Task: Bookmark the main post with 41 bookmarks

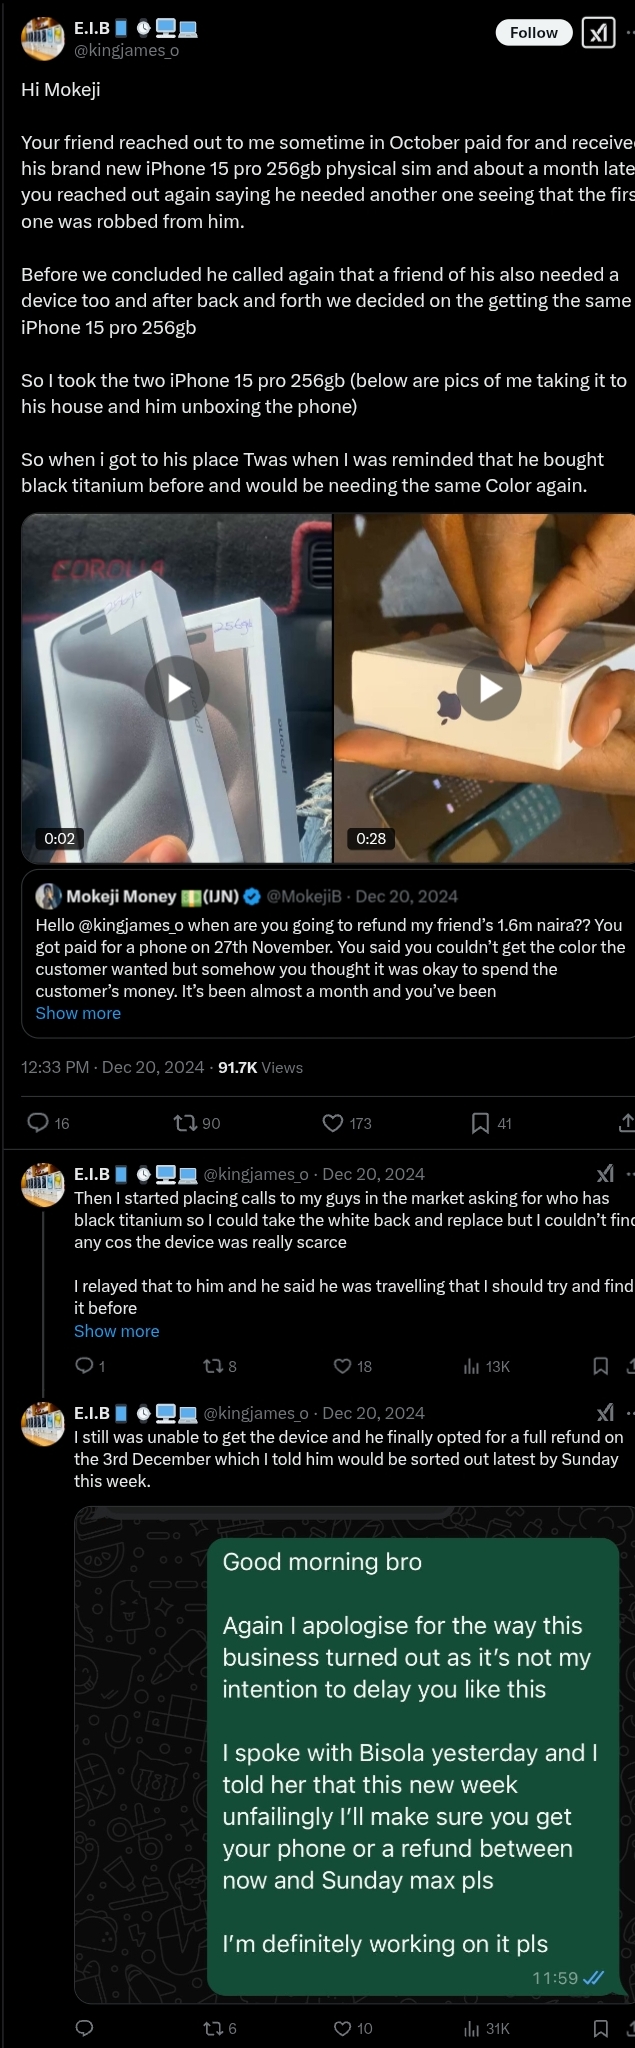Action: click(480, 1122)
